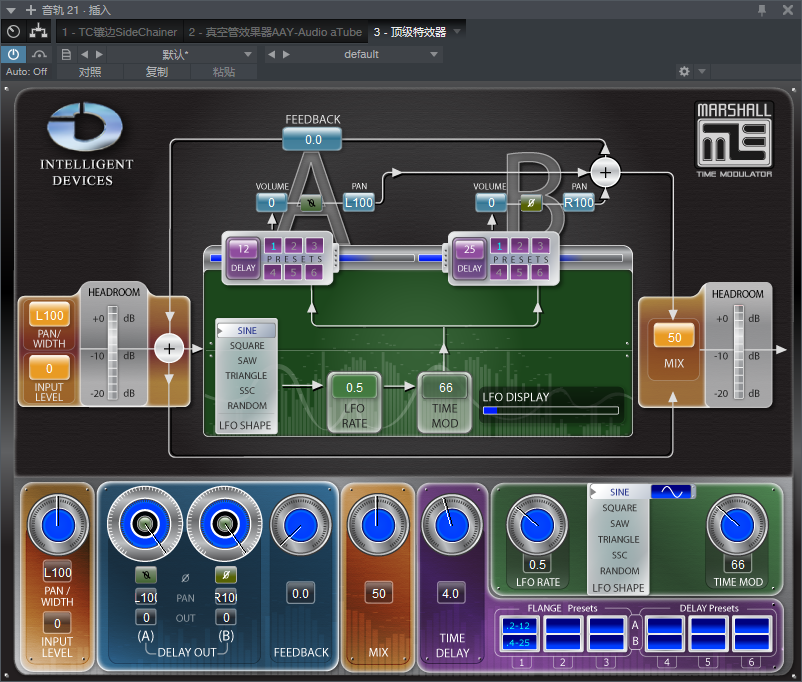Go to previous preset left of 默认
802x682 pixels.
[84, 54]
